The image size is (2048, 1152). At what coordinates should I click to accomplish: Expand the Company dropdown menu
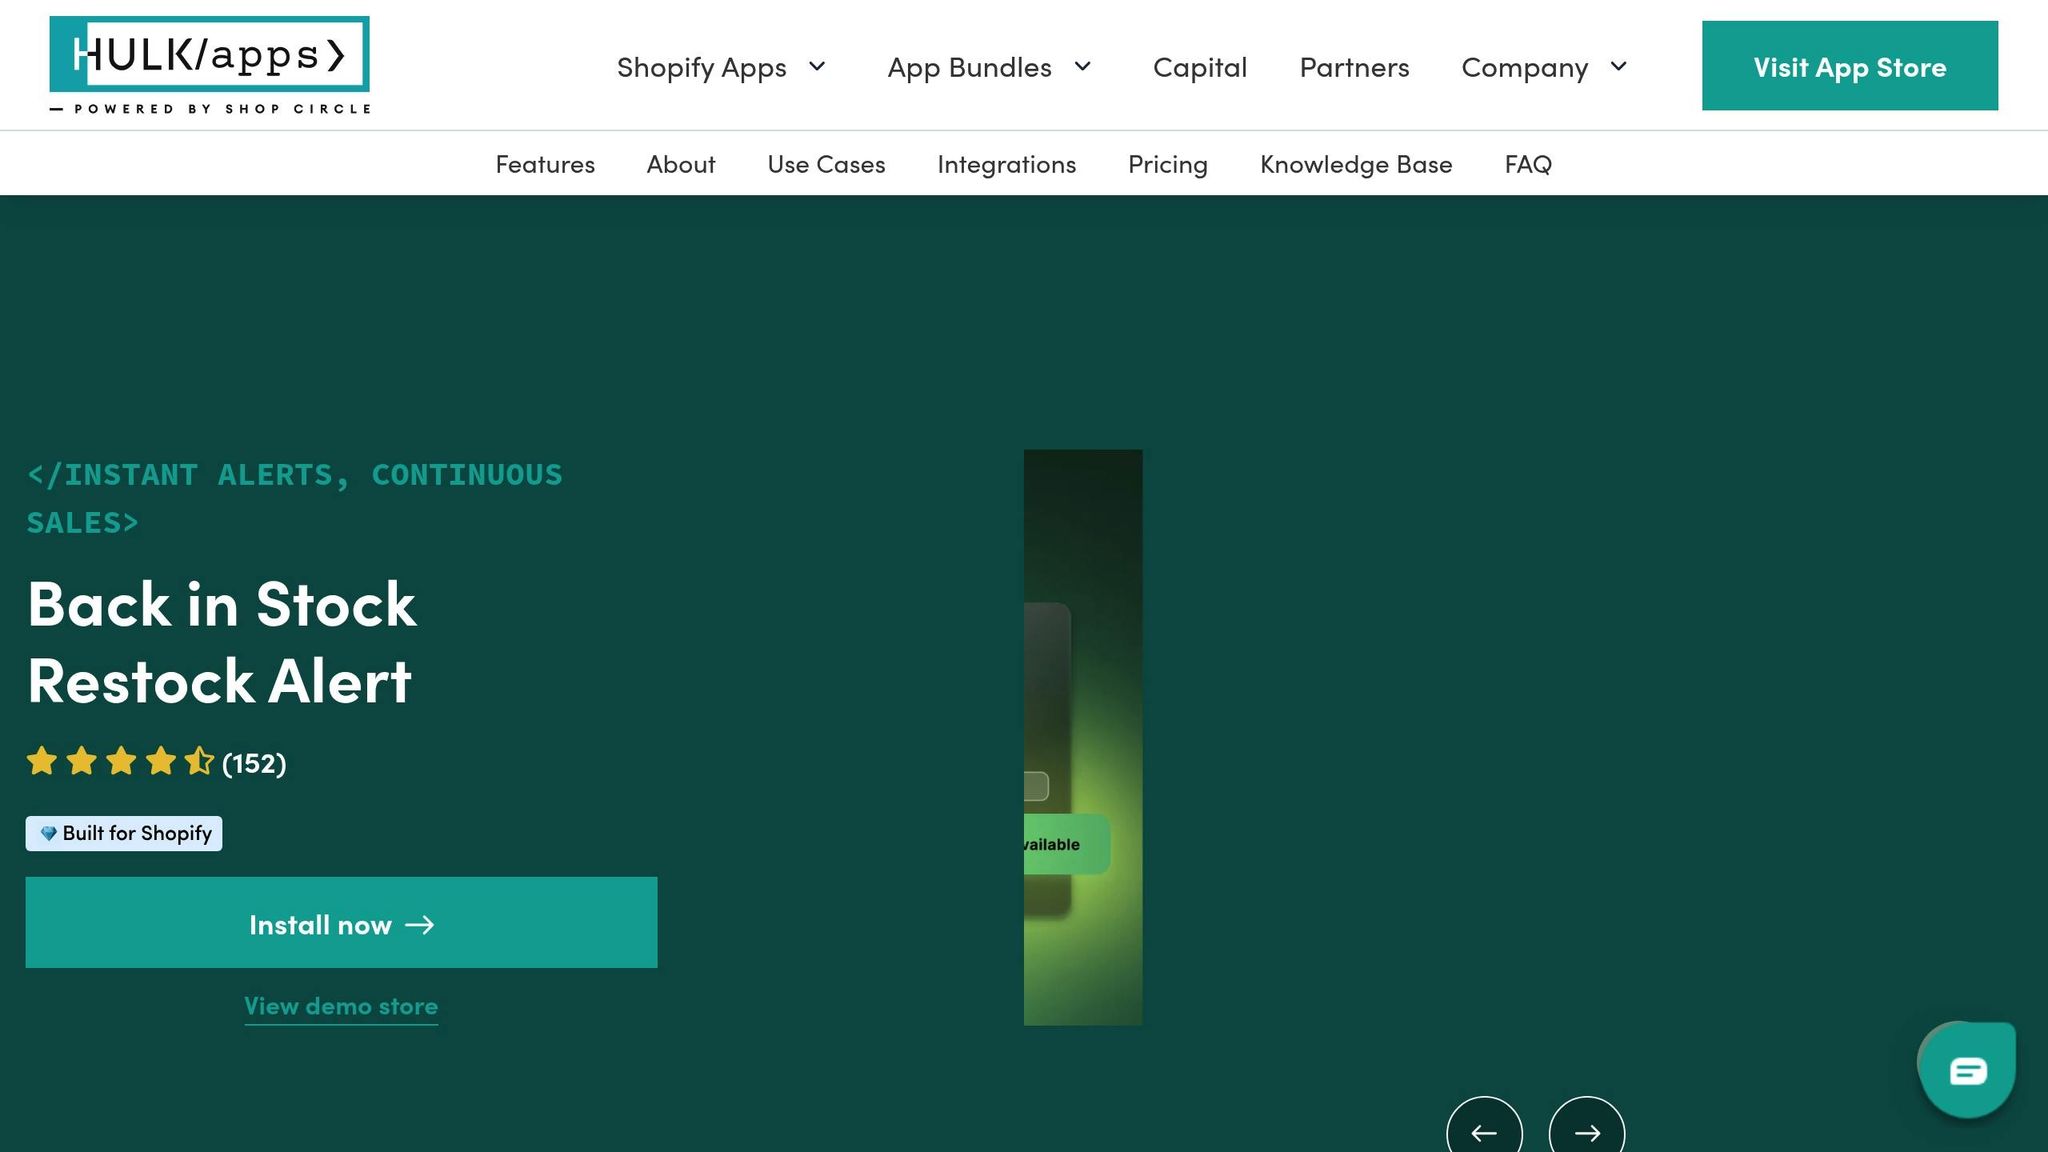coord(1544,67)
